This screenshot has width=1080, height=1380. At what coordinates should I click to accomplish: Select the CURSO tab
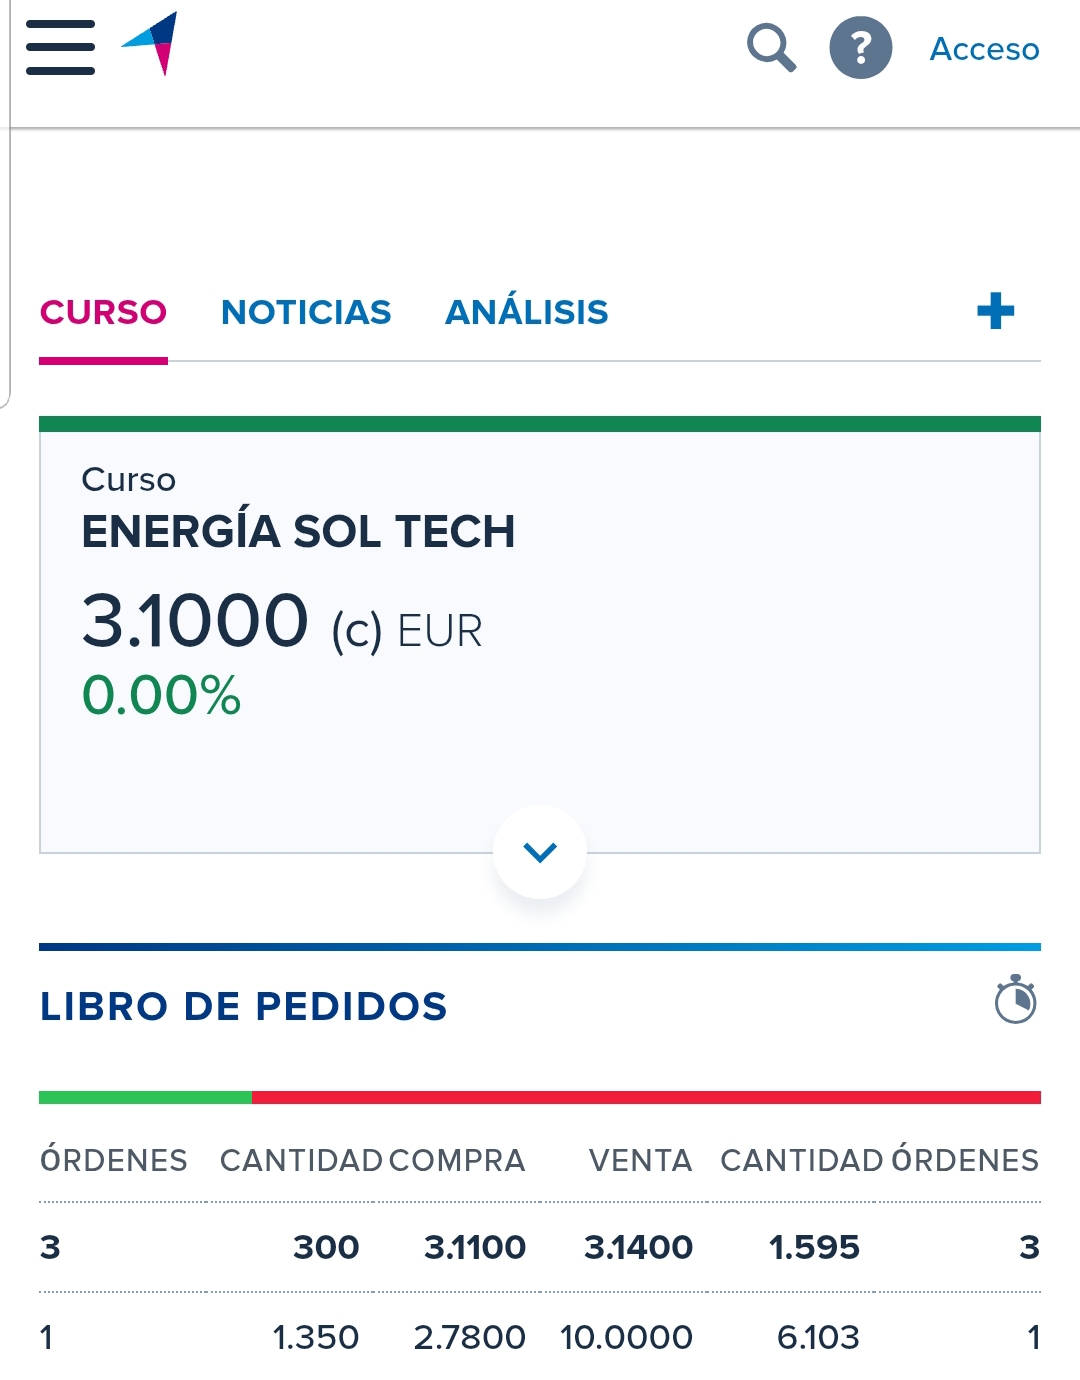point(103,312)
